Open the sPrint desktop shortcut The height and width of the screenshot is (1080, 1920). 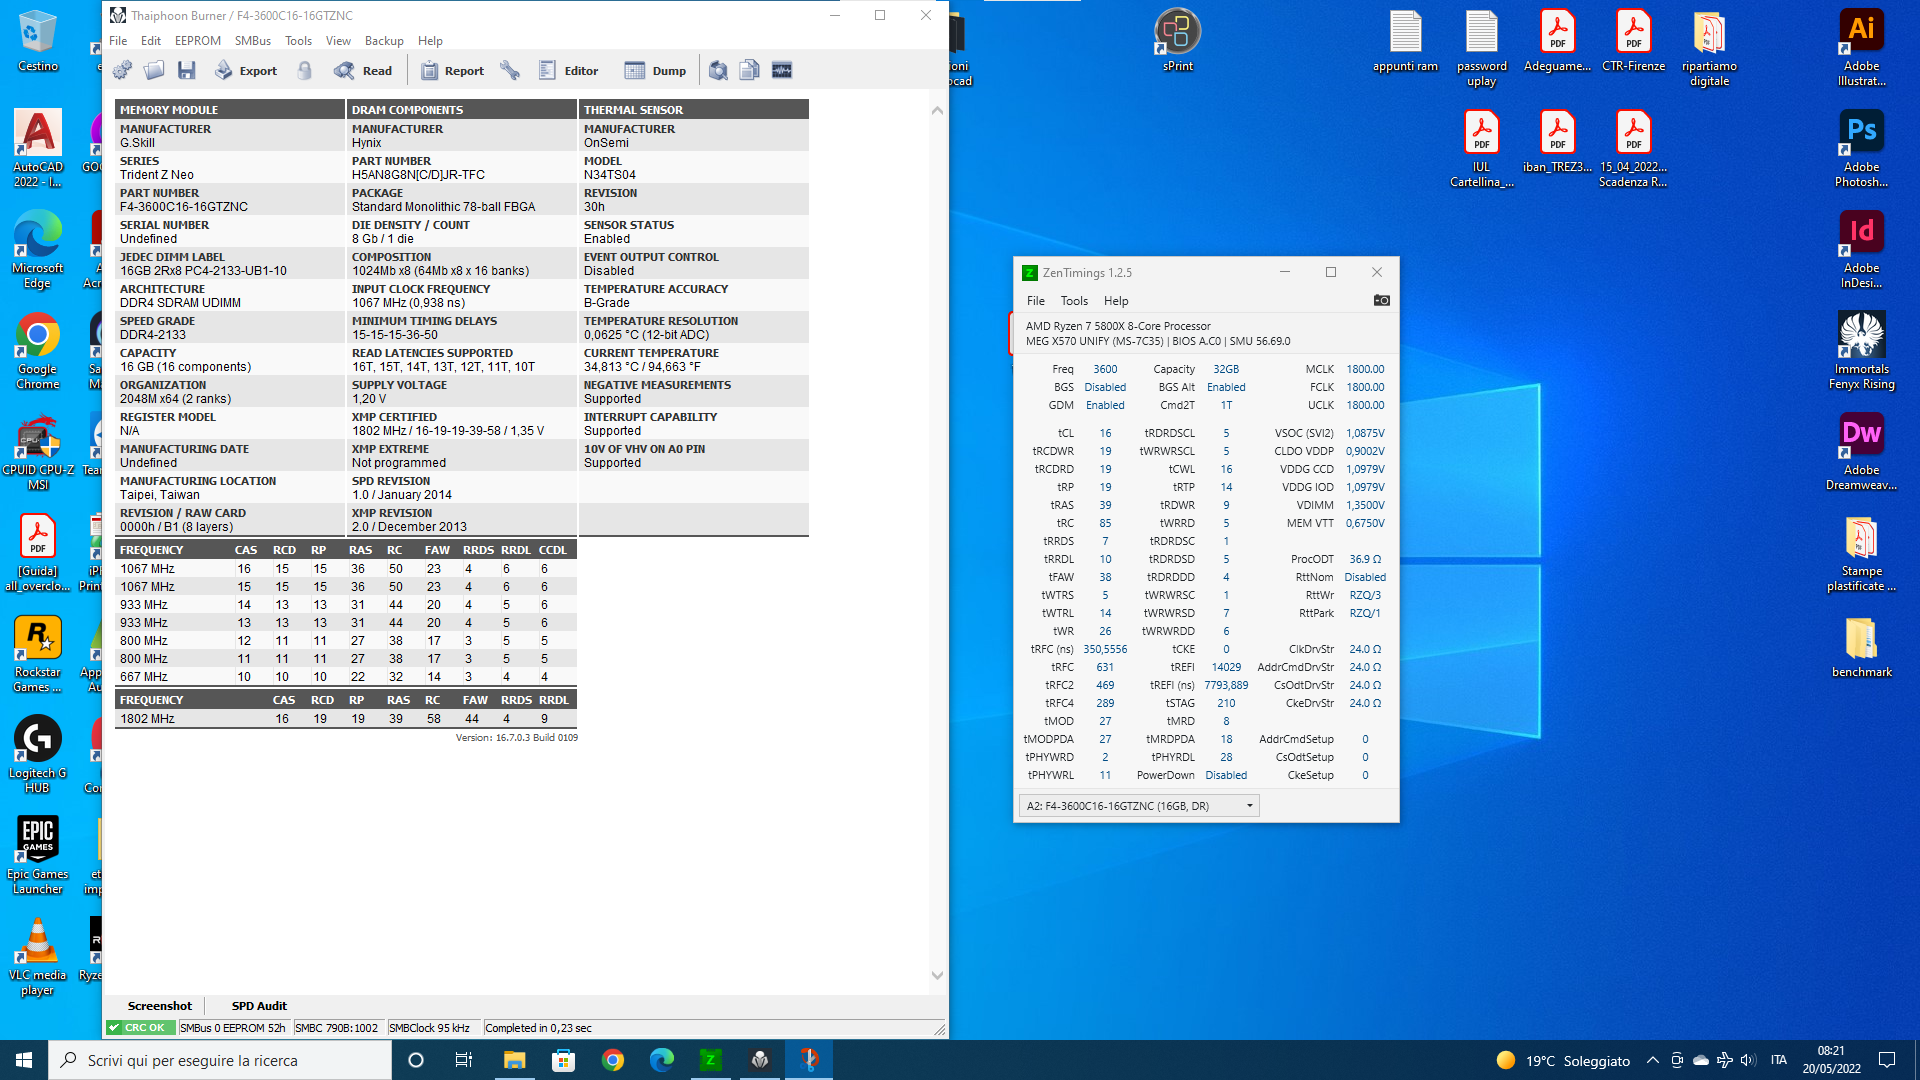(x=1178, y=42)
